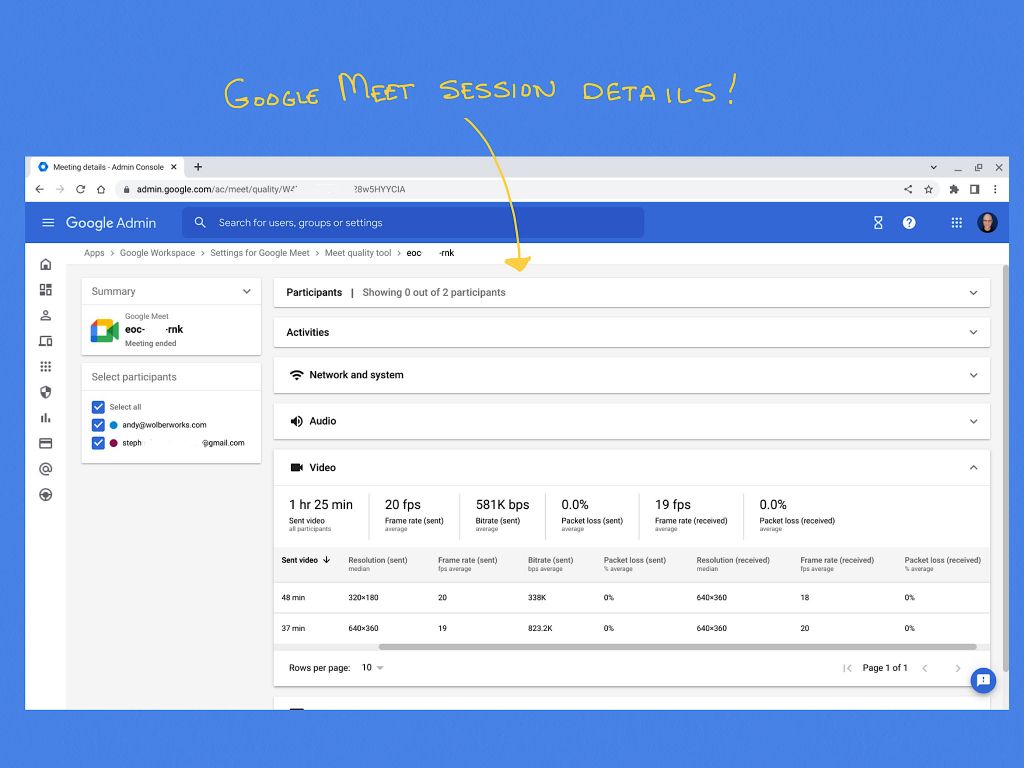Toggle the steph participant checkbox
1024x768 pixels.
pos(97,443)
